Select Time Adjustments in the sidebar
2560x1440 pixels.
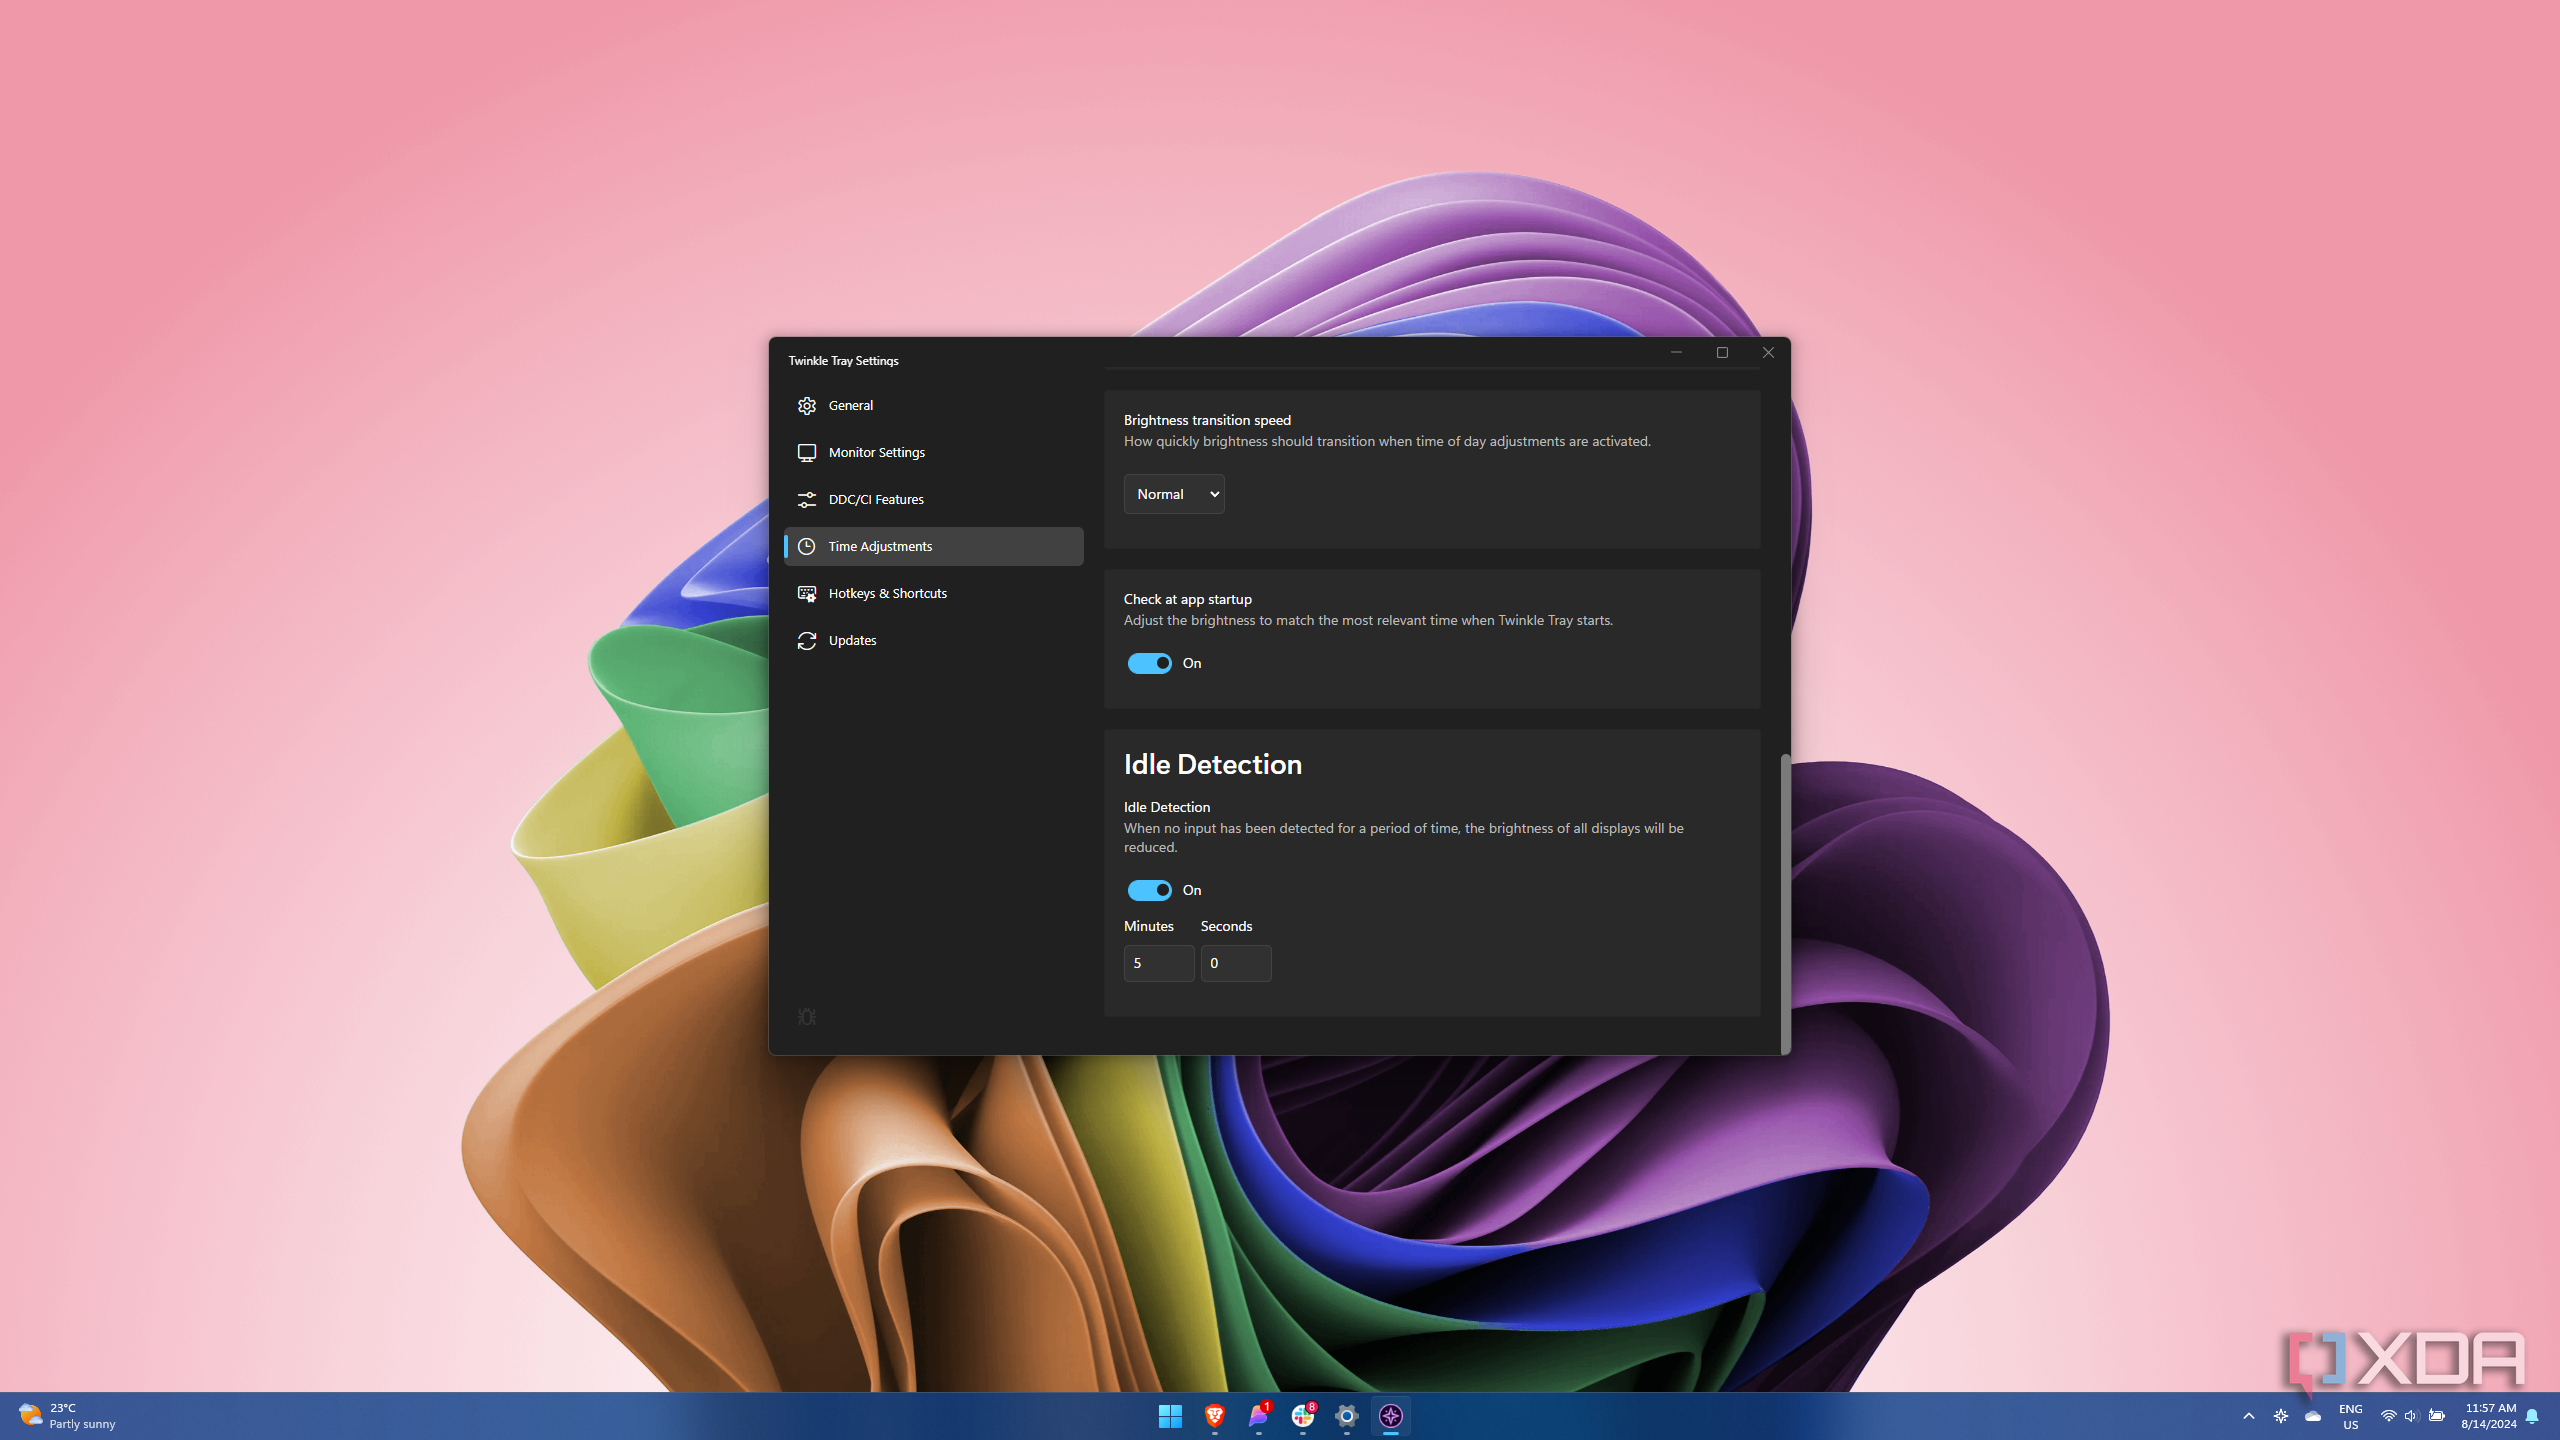click(x=933, y=546)
